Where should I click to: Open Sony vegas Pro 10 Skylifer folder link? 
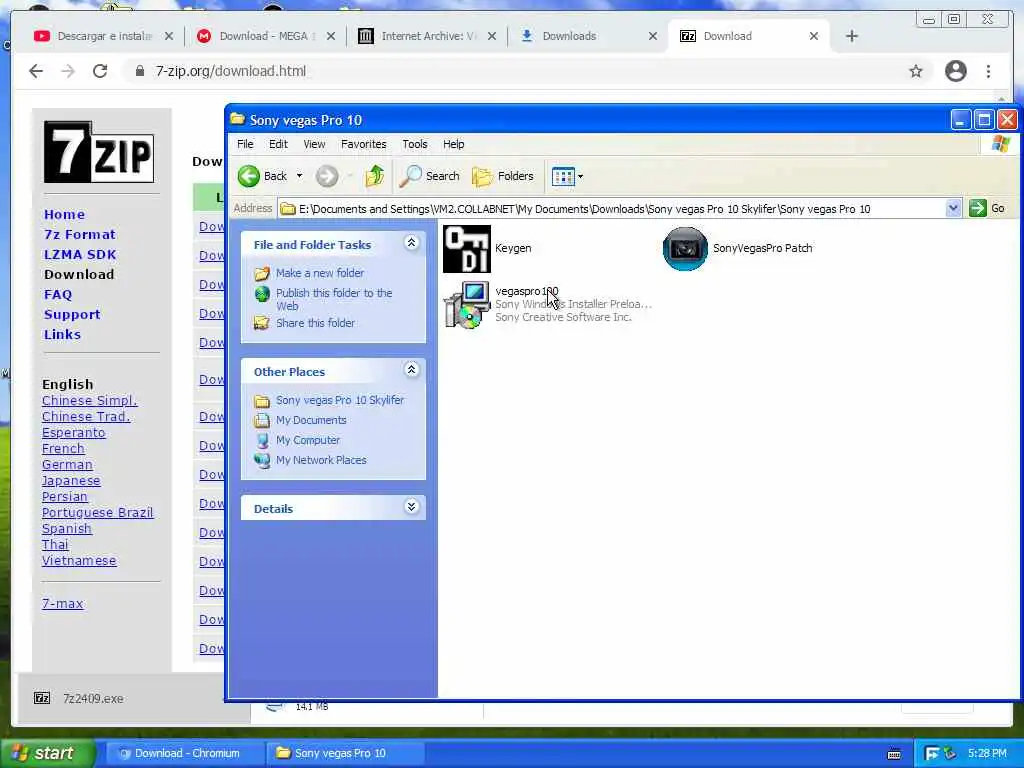(340, 400)
